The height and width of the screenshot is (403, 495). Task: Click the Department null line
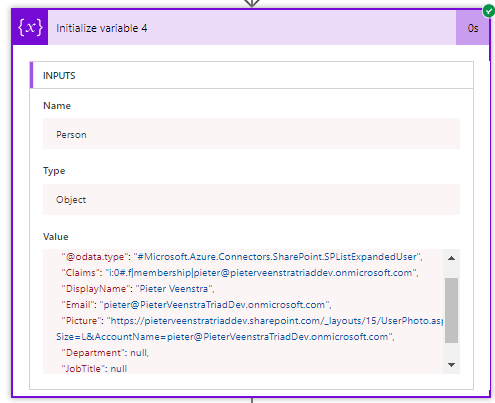click(x=105, y=353)
